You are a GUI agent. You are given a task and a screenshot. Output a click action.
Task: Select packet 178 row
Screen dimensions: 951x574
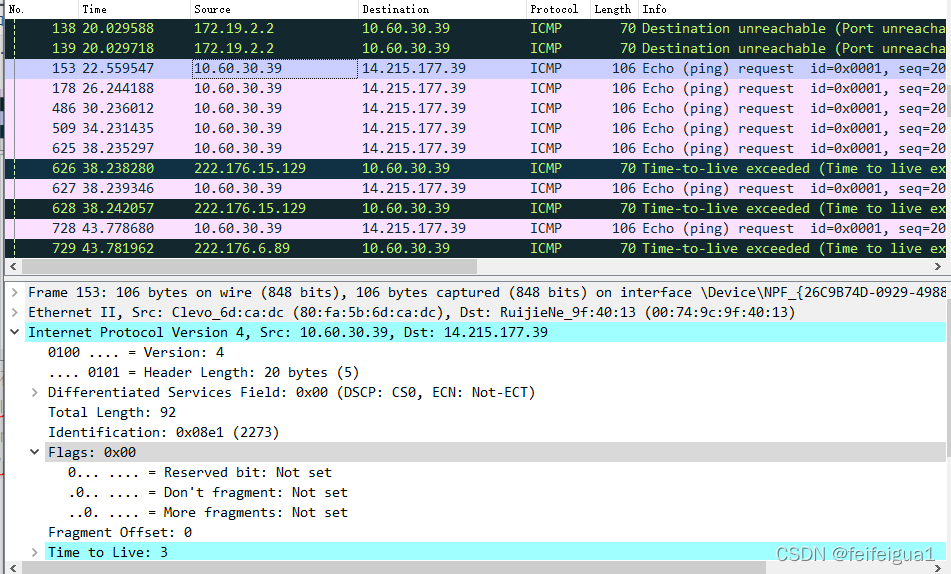tap(476, 89)
